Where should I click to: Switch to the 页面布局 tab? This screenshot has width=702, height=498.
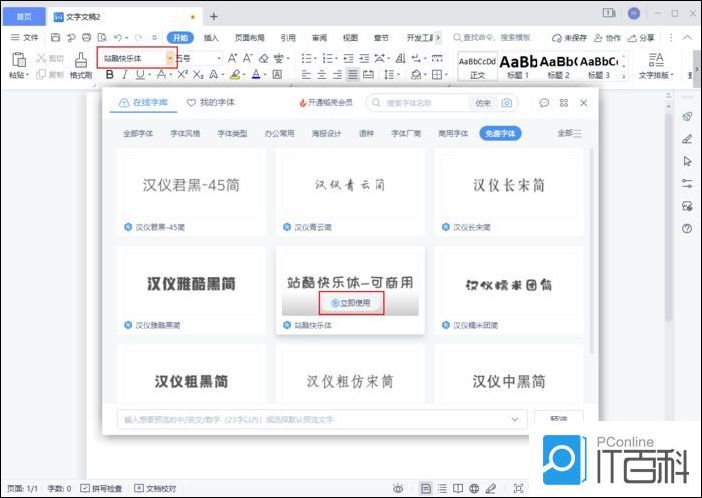pos(250,38)
